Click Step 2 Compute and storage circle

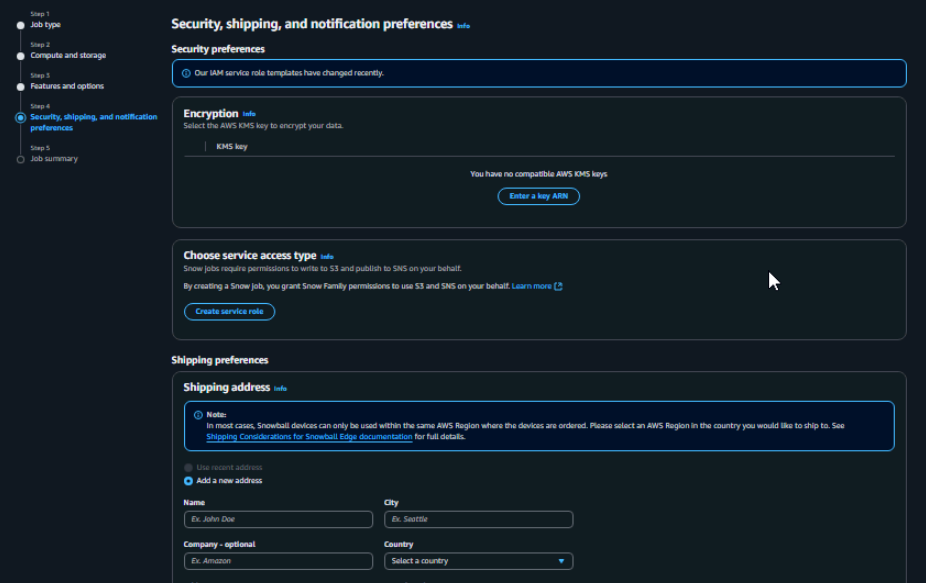click(x=21, y=56)
